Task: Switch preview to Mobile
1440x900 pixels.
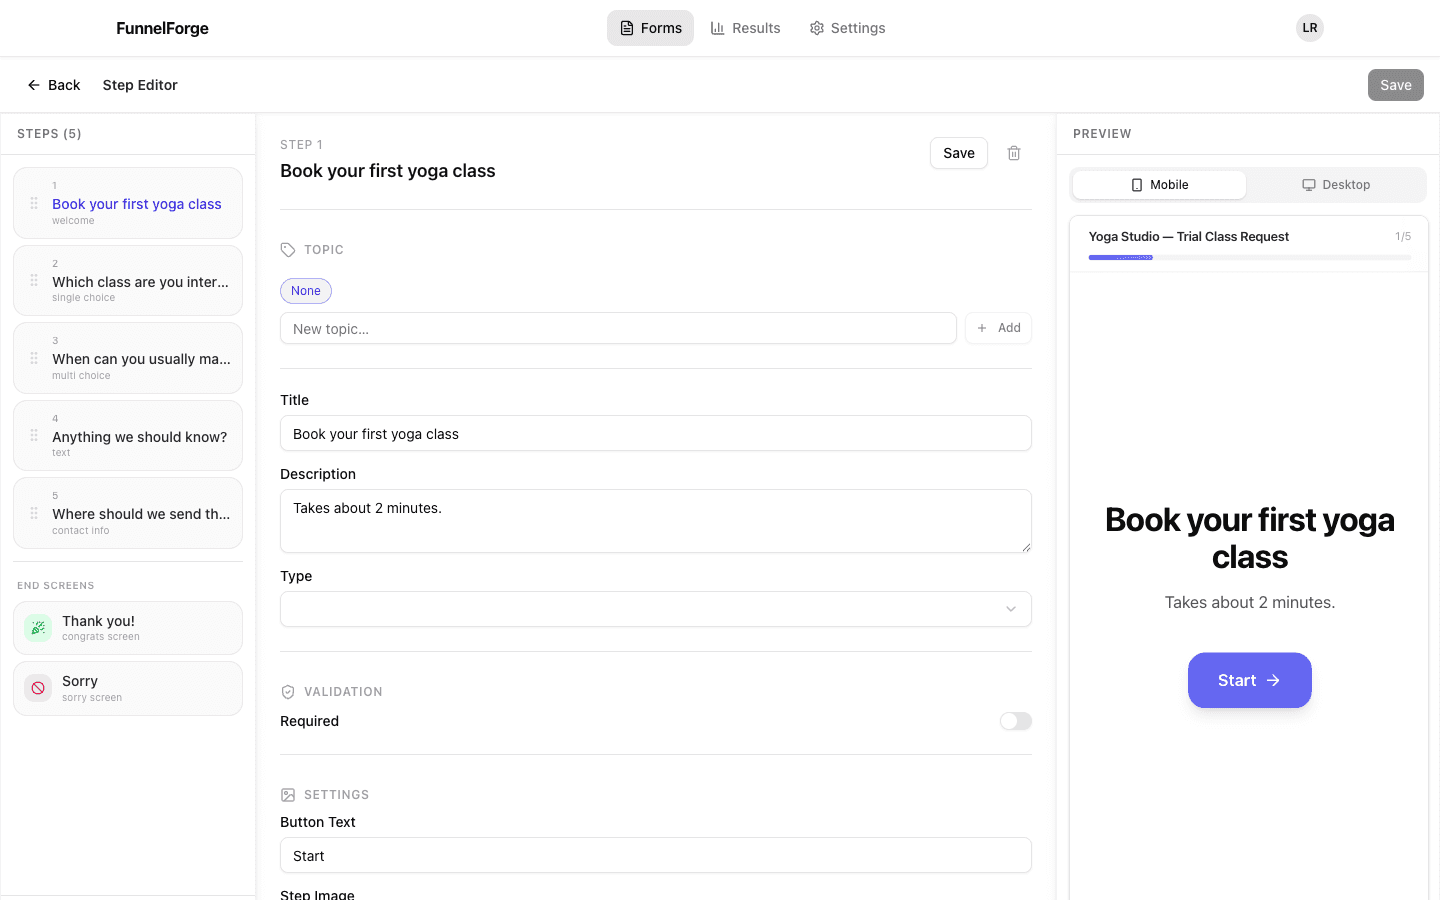Action: pos(1159,185)
